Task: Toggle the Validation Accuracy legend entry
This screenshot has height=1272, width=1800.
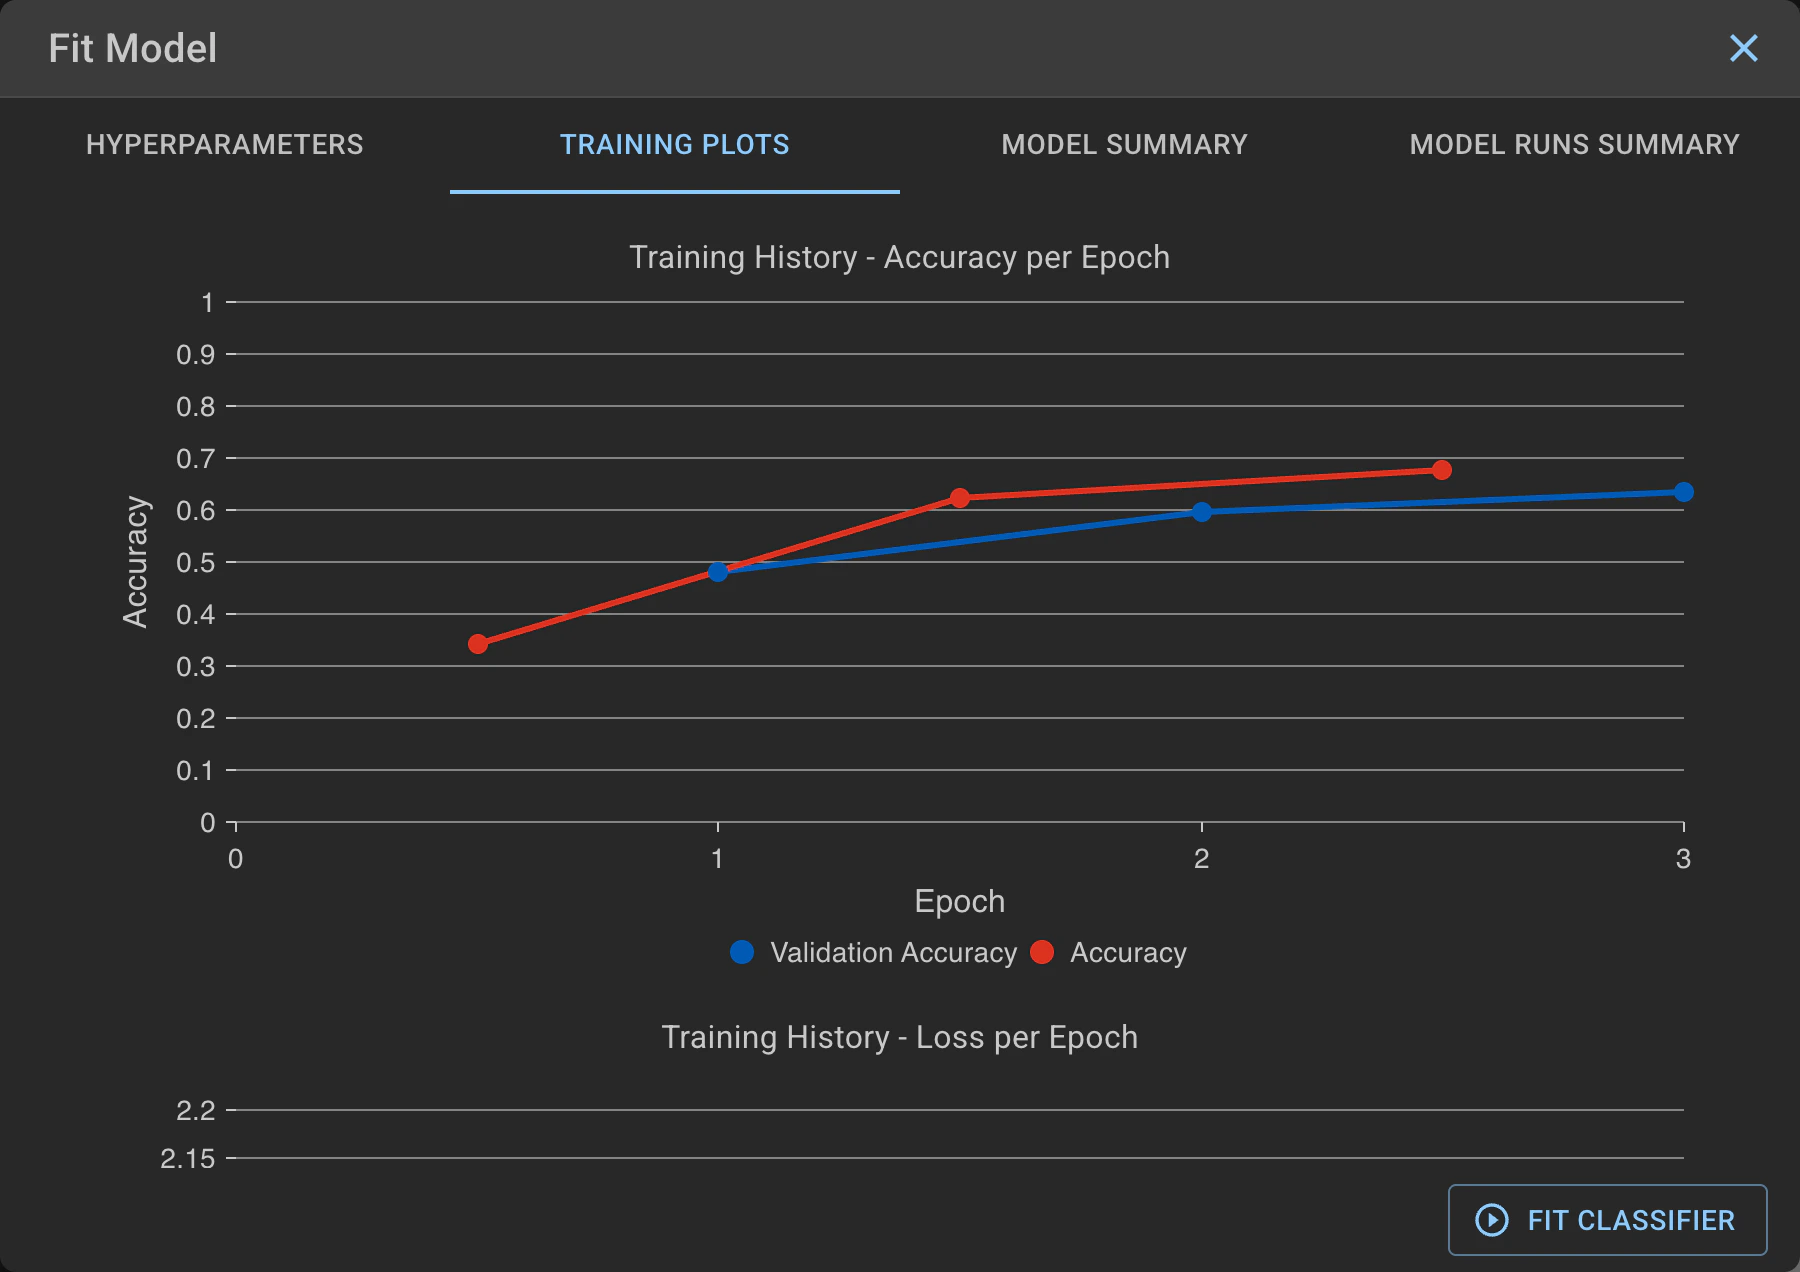Action: (x=874, y=953)
